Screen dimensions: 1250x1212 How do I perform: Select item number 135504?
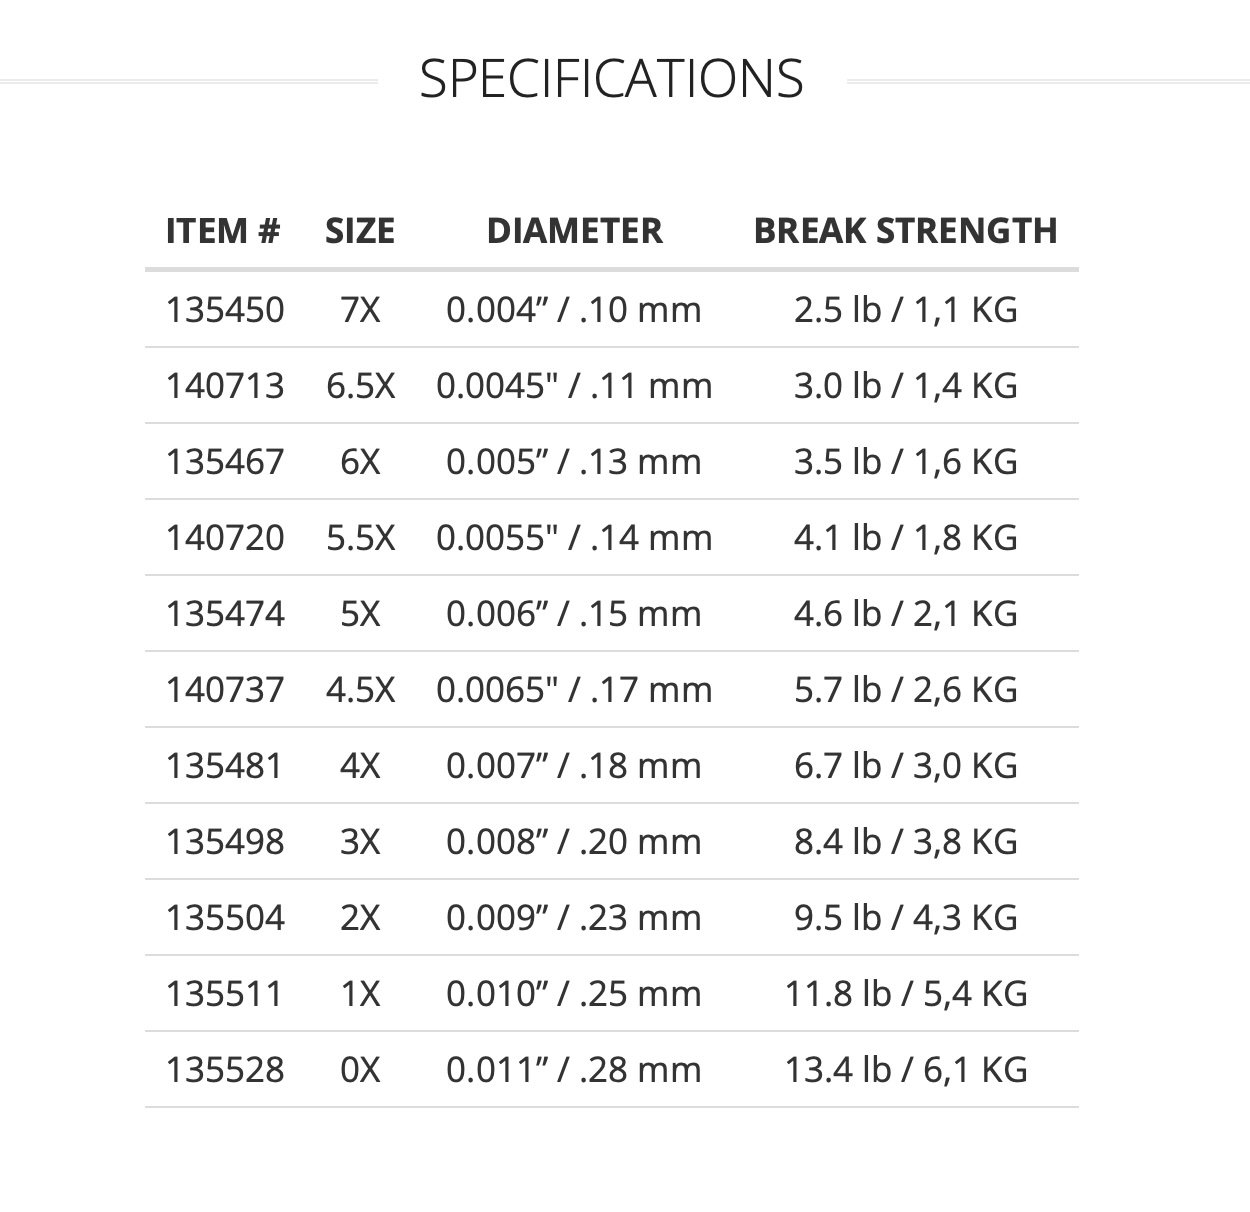coord(225,918)
